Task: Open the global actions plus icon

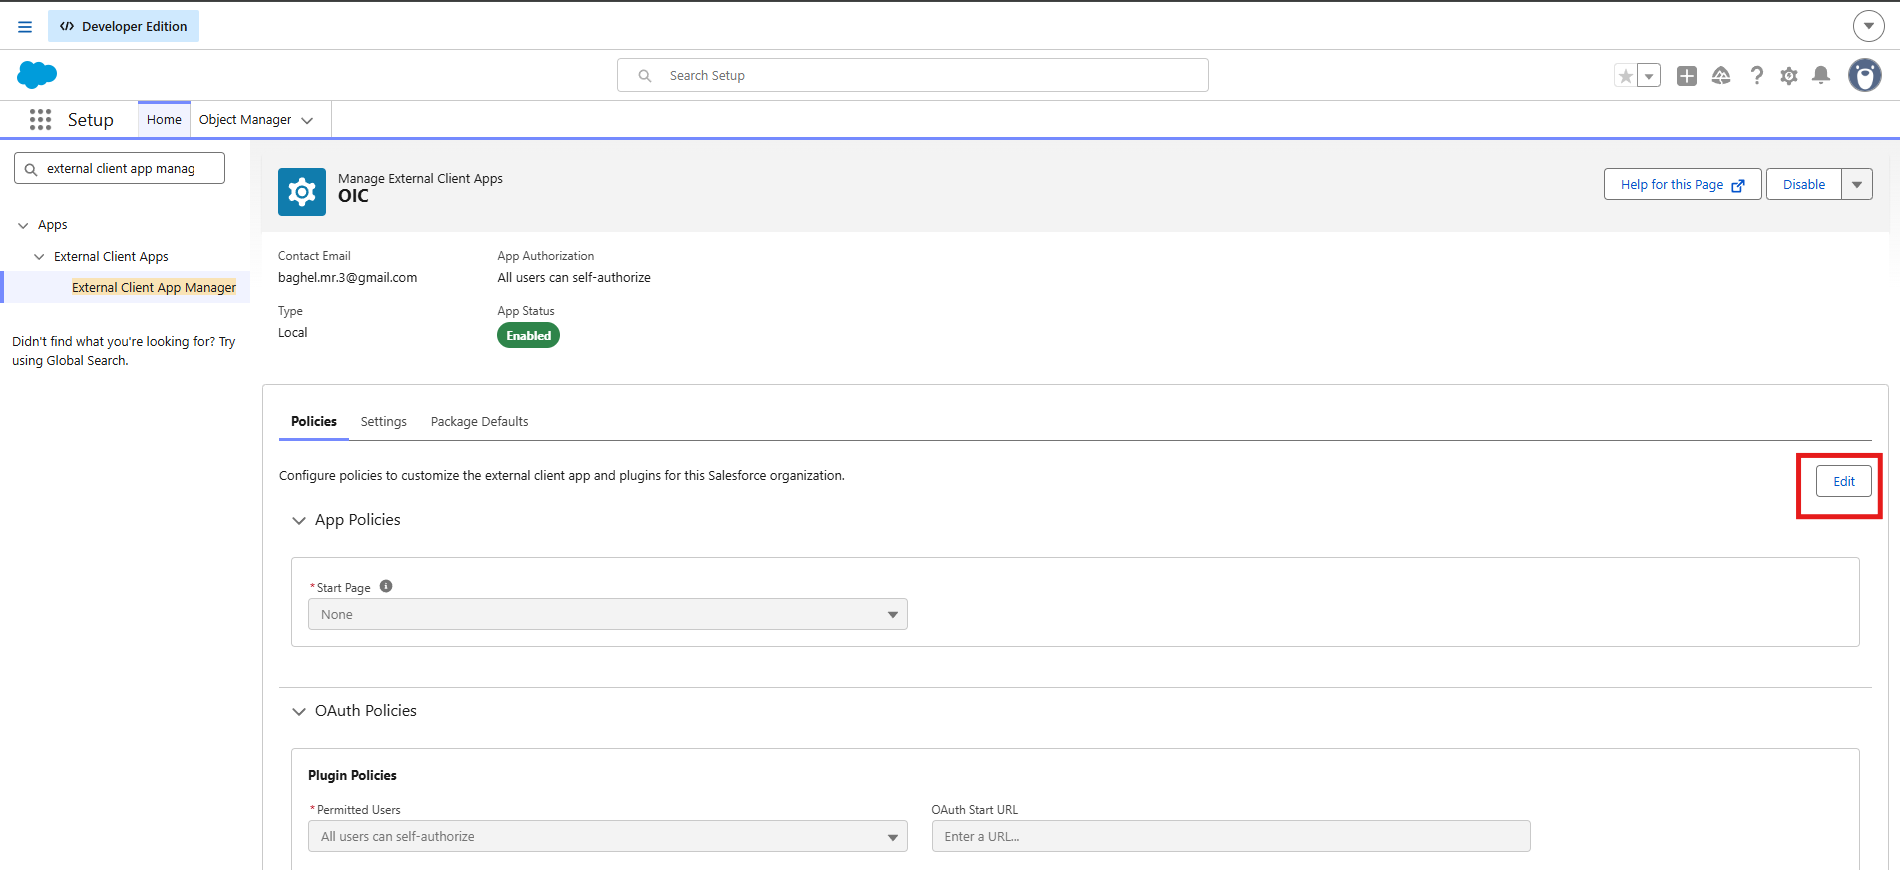Action: click(1687, 76)
